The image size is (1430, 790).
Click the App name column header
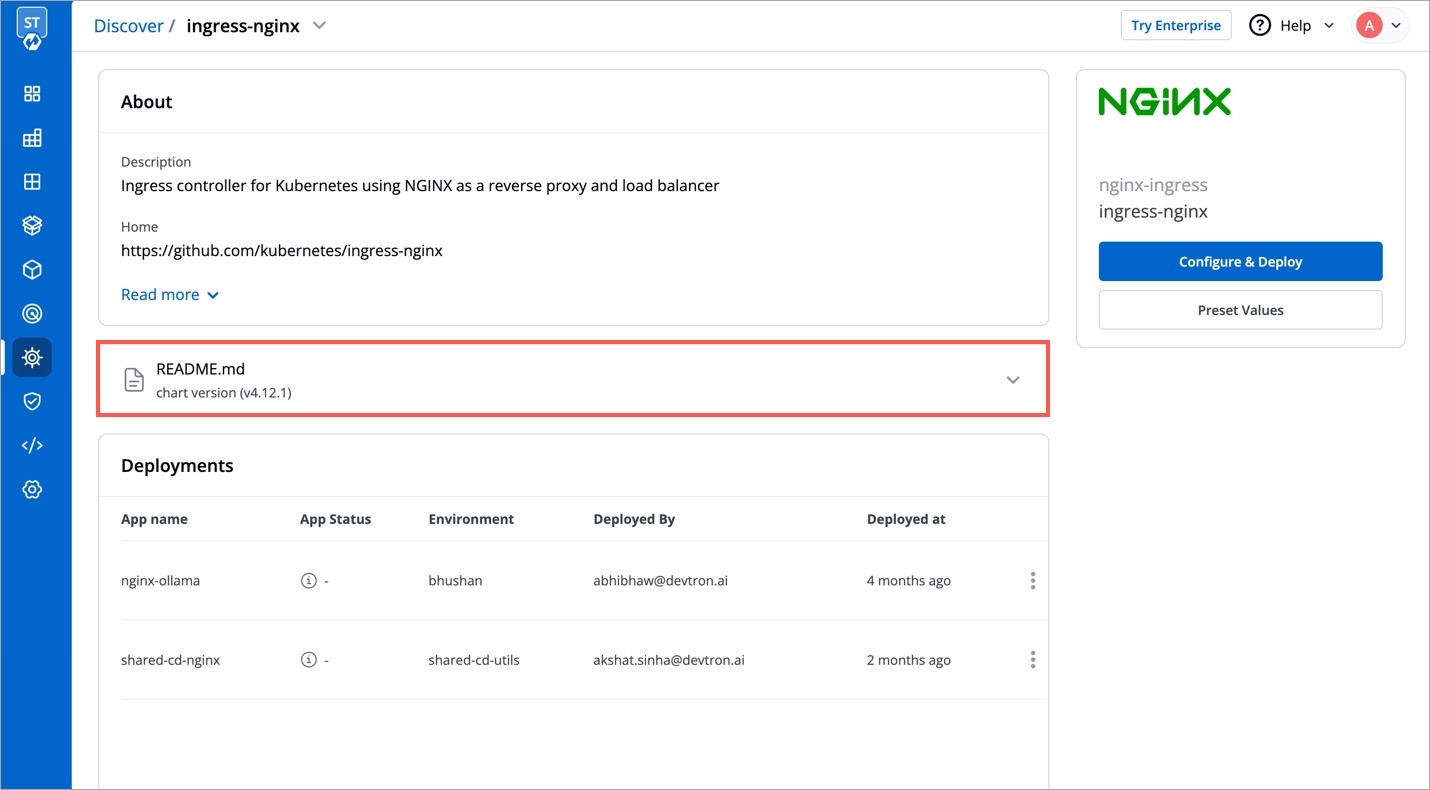(x=154, y=520)
